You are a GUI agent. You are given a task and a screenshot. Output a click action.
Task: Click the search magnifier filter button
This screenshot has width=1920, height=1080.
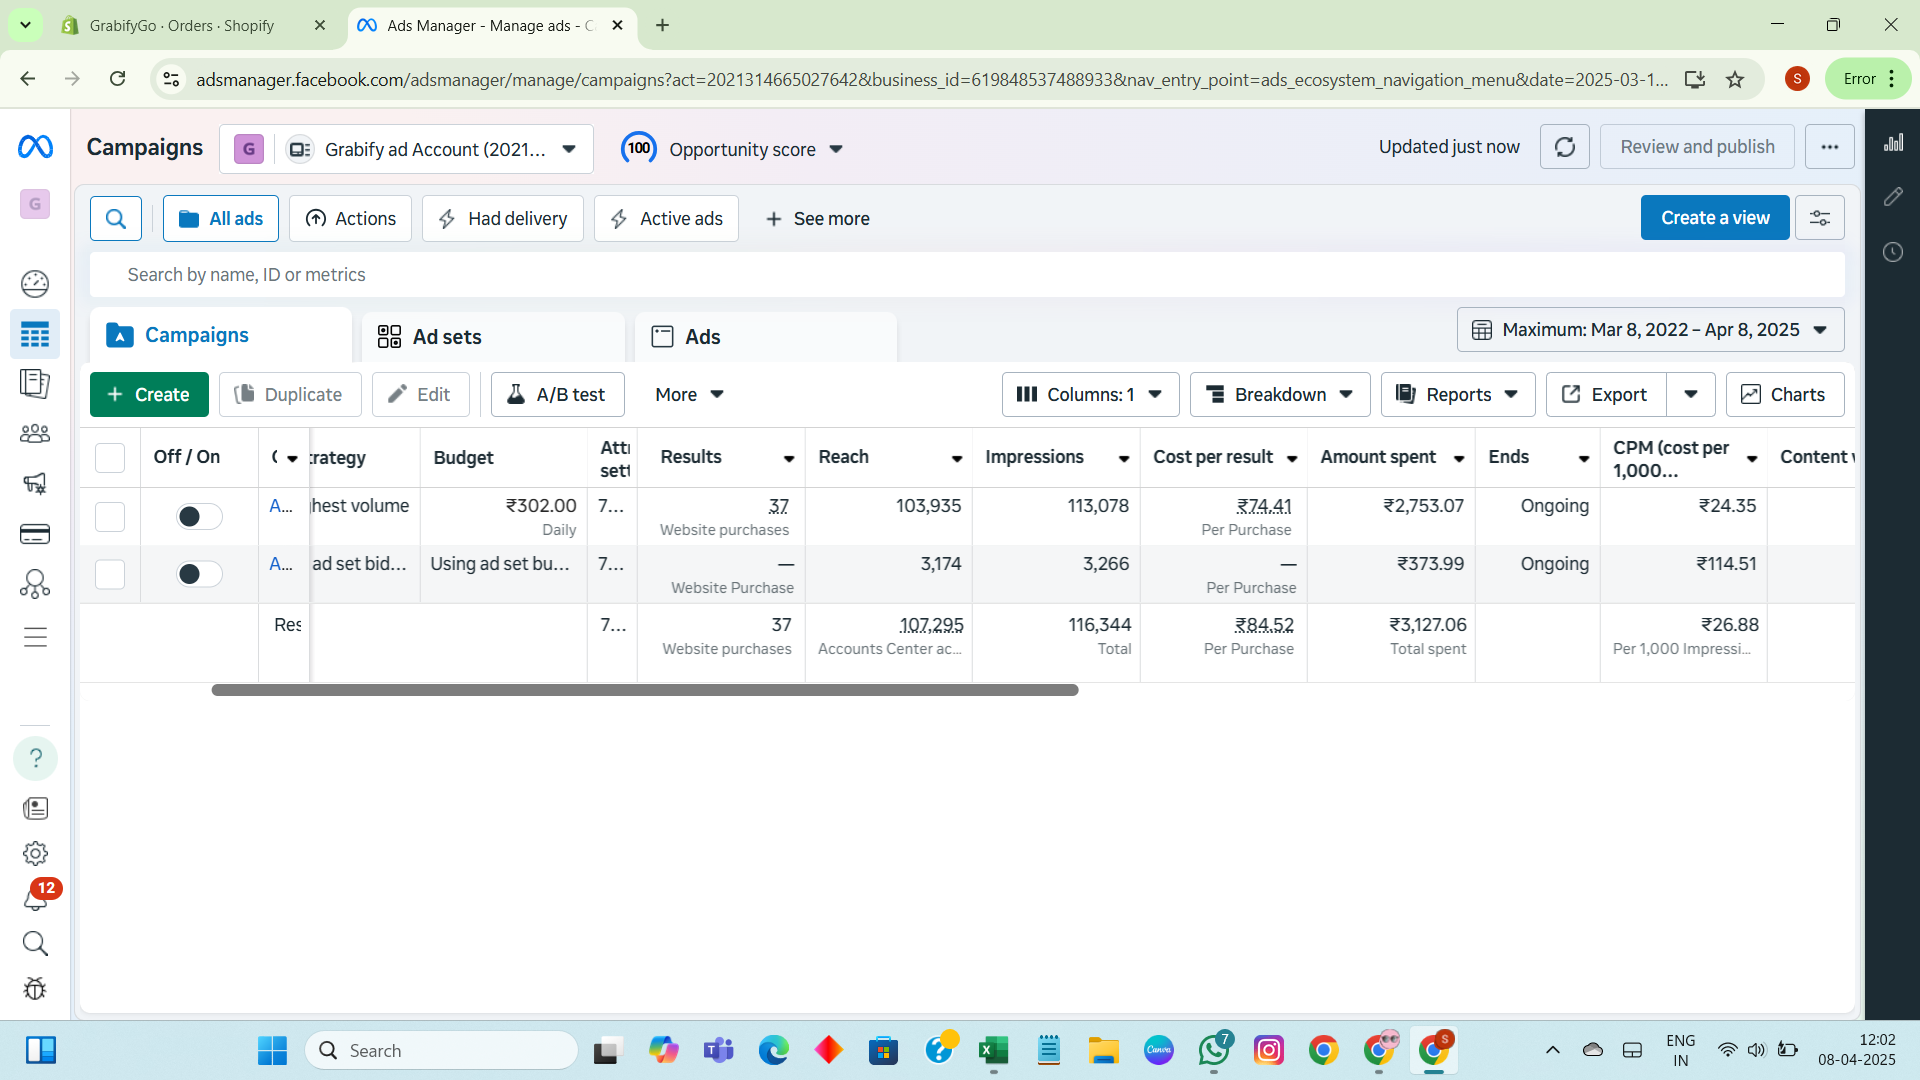pyautogui.click(x=116, y=218)
